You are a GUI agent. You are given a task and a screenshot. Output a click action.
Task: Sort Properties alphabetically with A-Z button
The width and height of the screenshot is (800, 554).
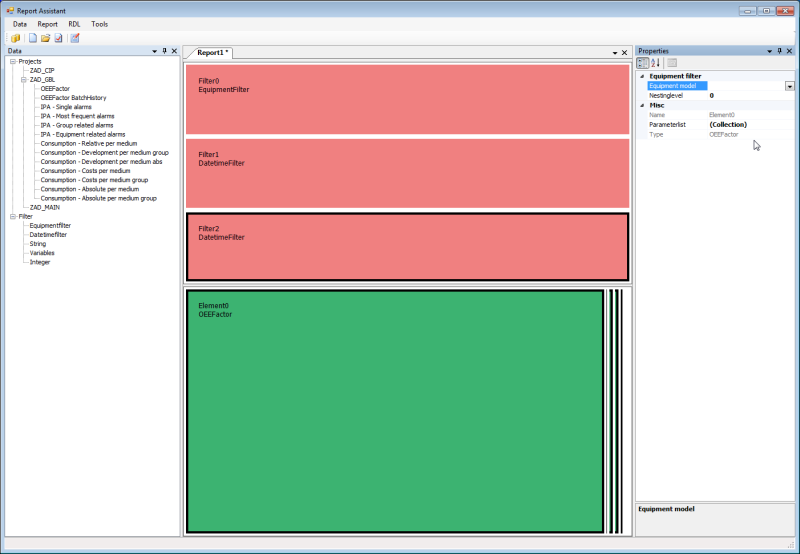coord(656,63)
